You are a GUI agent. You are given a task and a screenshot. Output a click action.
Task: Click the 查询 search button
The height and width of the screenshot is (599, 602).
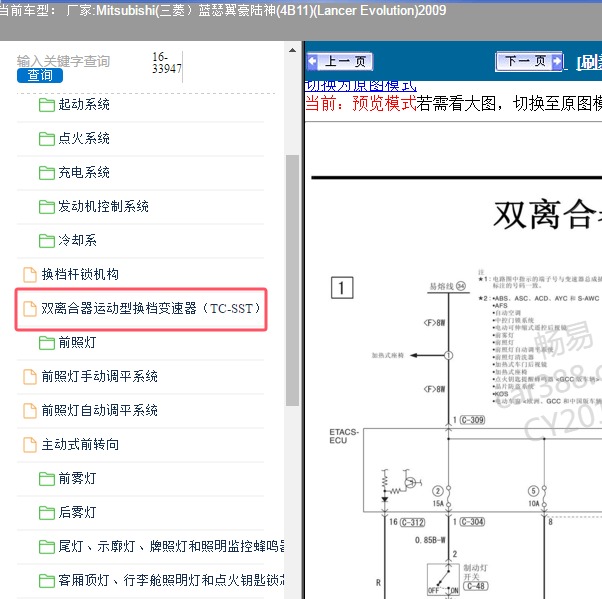pyautogui.click(x=40, y=75)
